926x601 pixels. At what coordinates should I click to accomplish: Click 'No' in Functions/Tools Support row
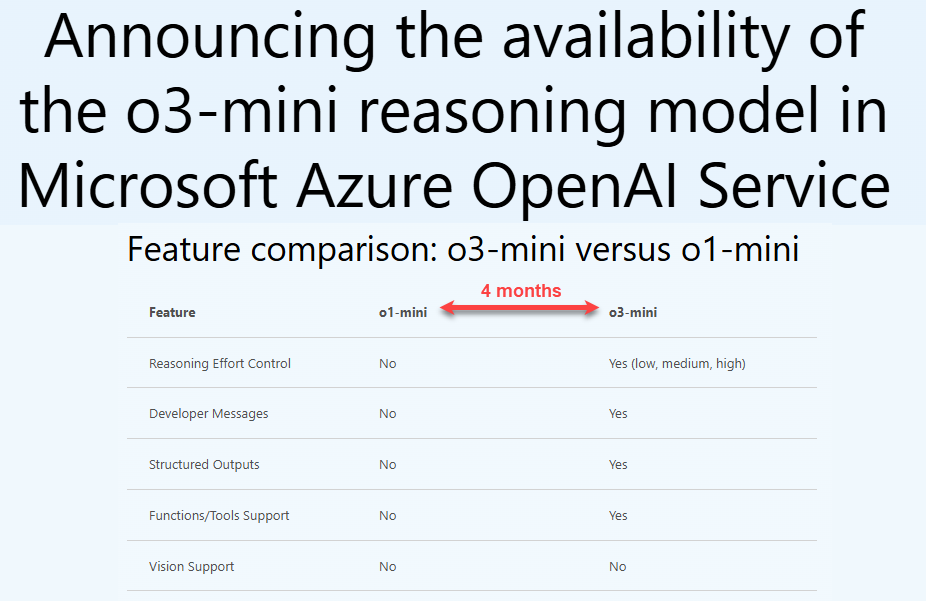(387, 515)
